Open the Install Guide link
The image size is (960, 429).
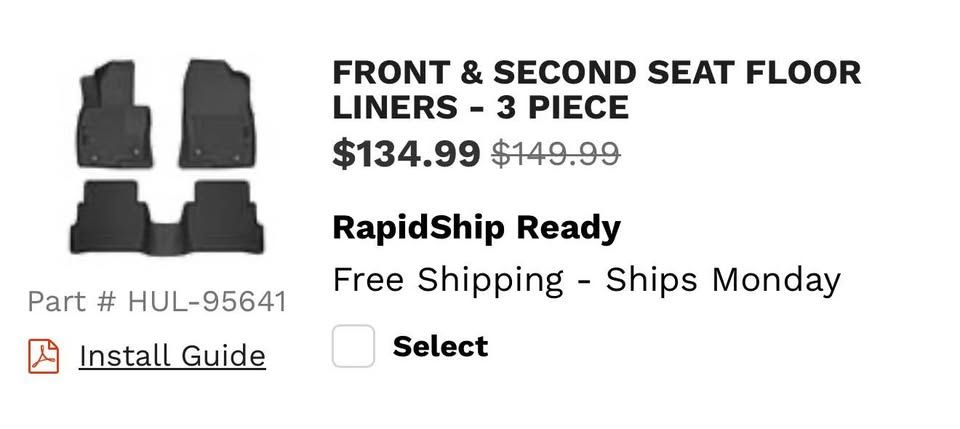coord(171,356)
